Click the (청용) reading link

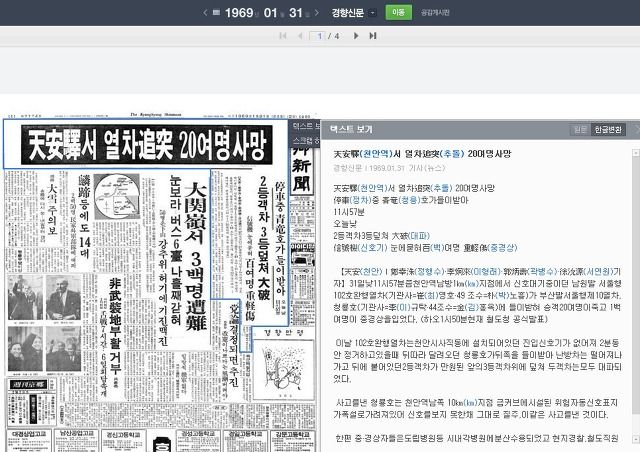tap(408, 200)
